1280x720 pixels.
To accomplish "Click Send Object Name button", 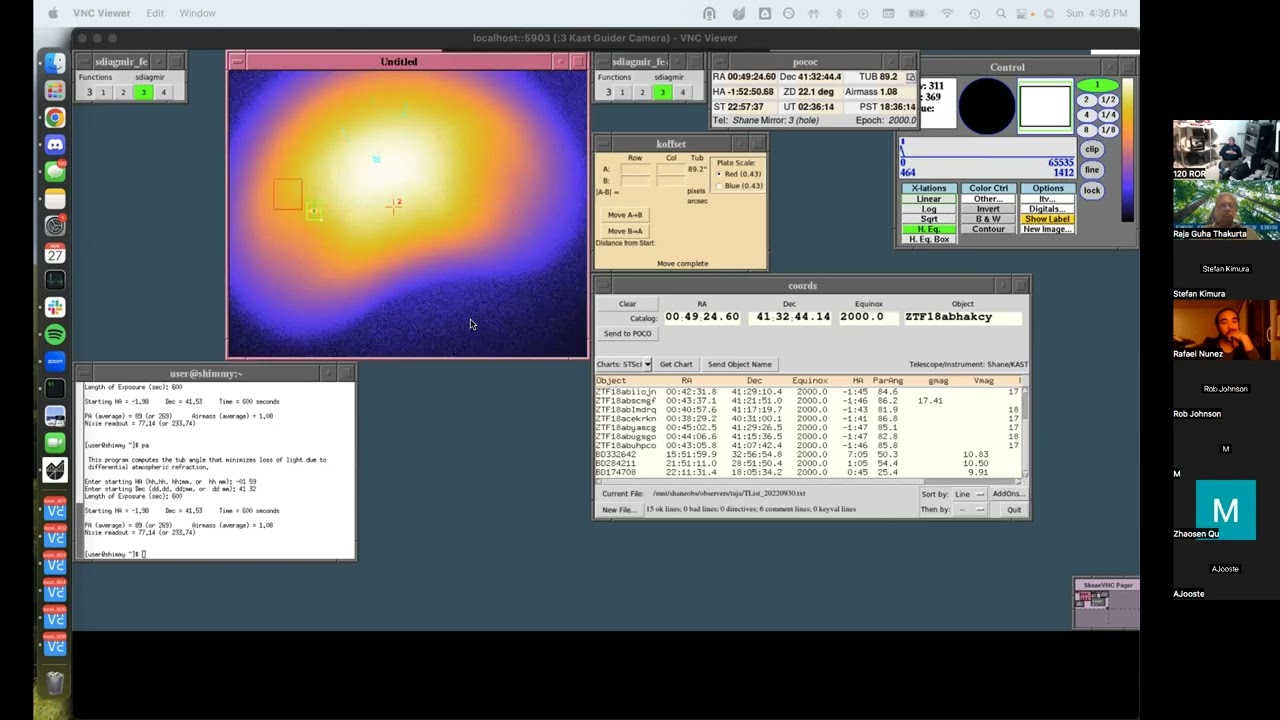I will pos(740,364).
